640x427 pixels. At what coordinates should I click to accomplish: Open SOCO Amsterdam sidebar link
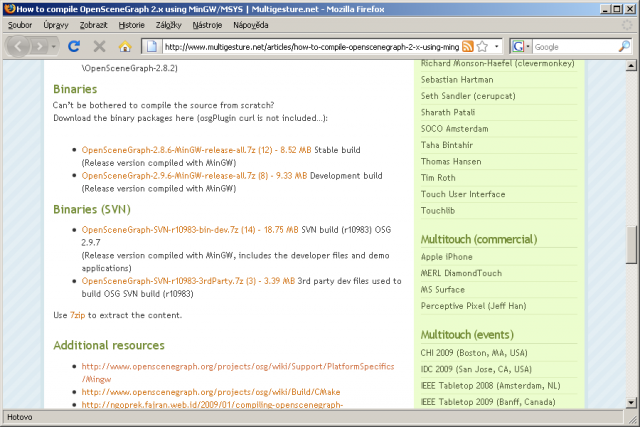click(454, 129)
